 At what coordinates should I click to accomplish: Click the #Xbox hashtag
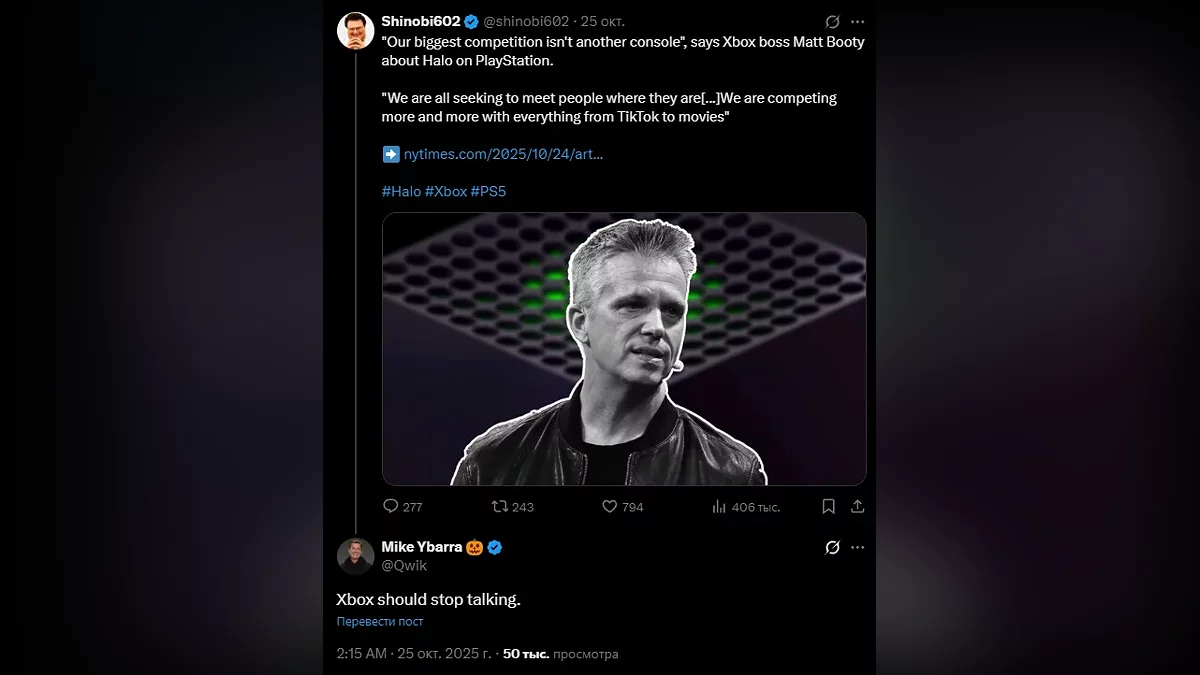tap(446, 191)
